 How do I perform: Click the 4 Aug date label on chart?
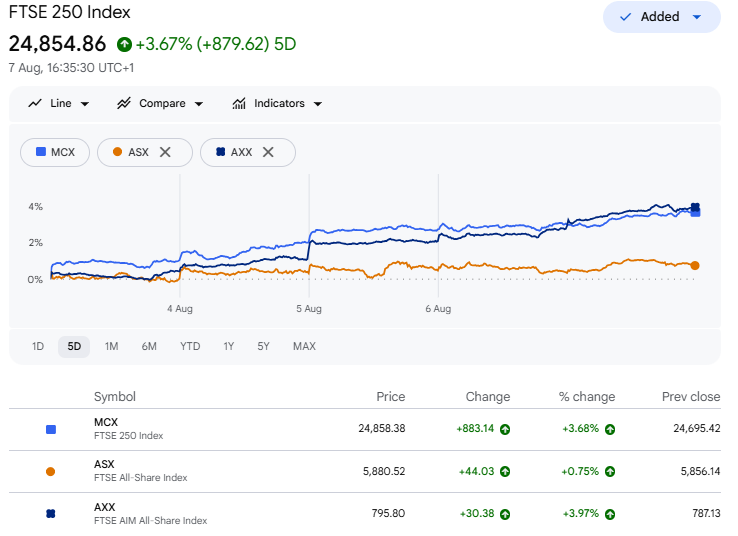[180, 309]
